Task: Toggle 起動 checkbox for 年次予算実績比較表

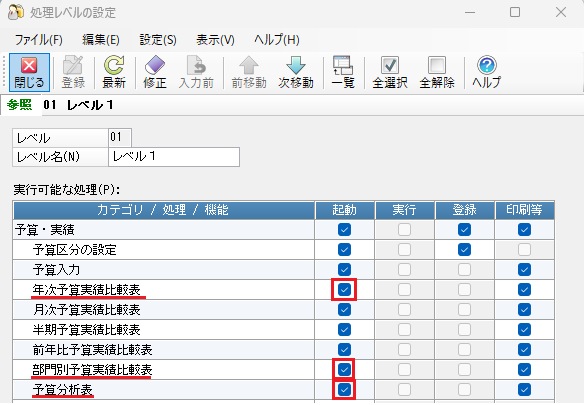Action: coord(344,289)
